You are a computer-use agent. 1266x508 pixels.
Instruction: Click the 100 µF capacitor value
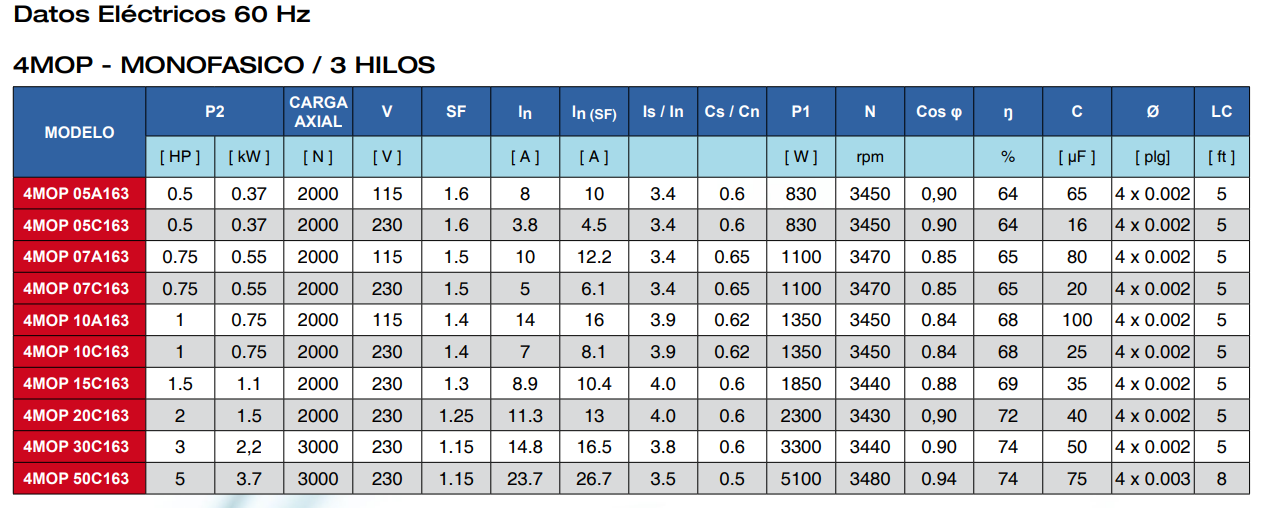click(x=1077, y=320)
